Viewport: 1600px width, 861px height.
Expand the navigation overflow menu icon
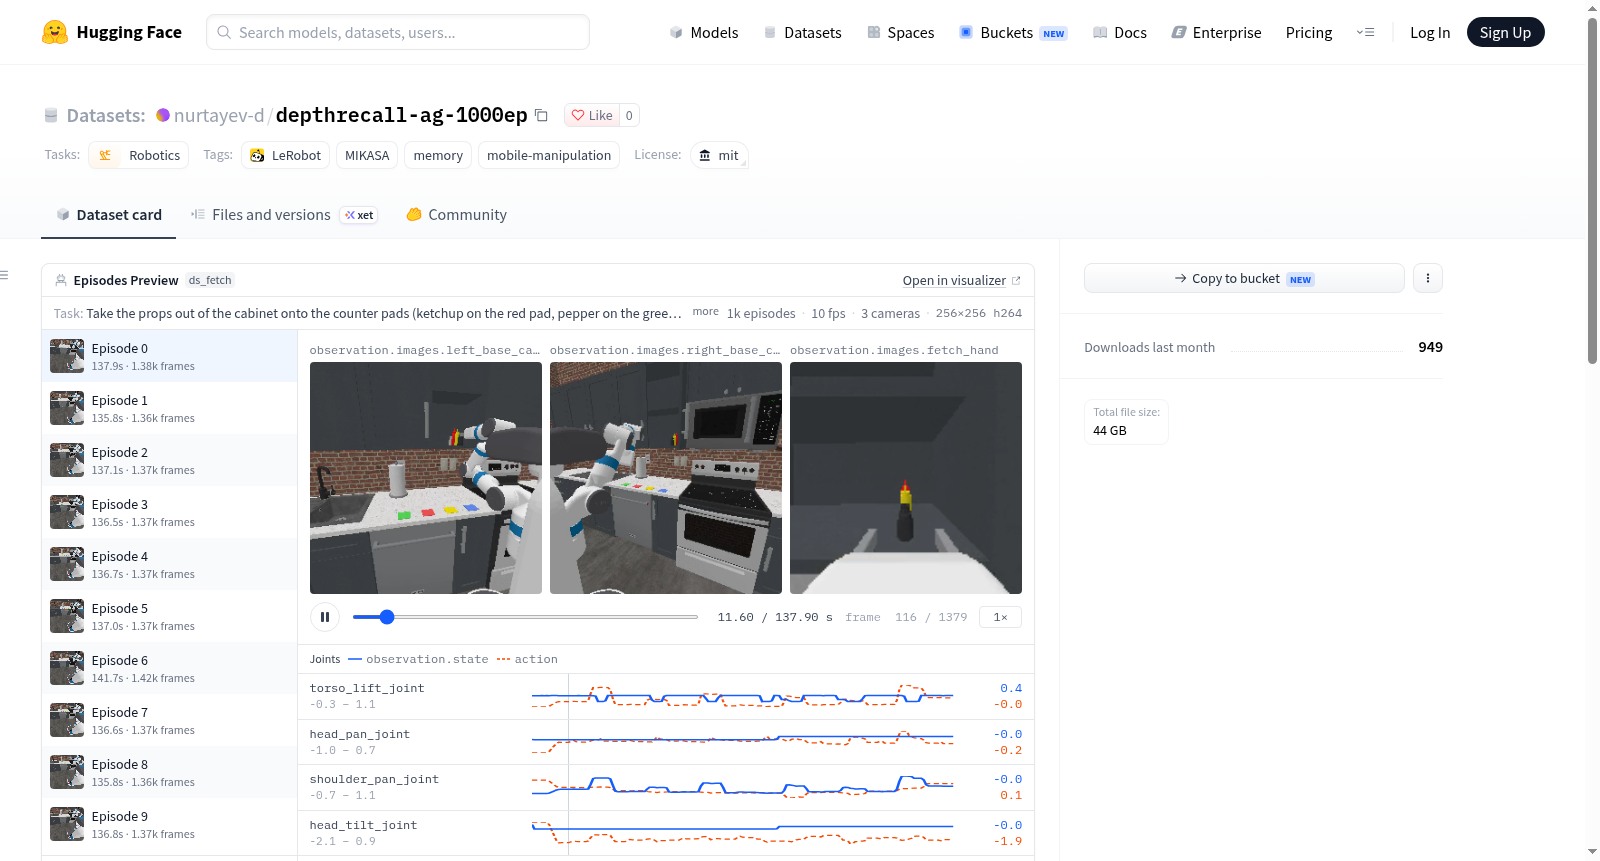click(1365, 32)
